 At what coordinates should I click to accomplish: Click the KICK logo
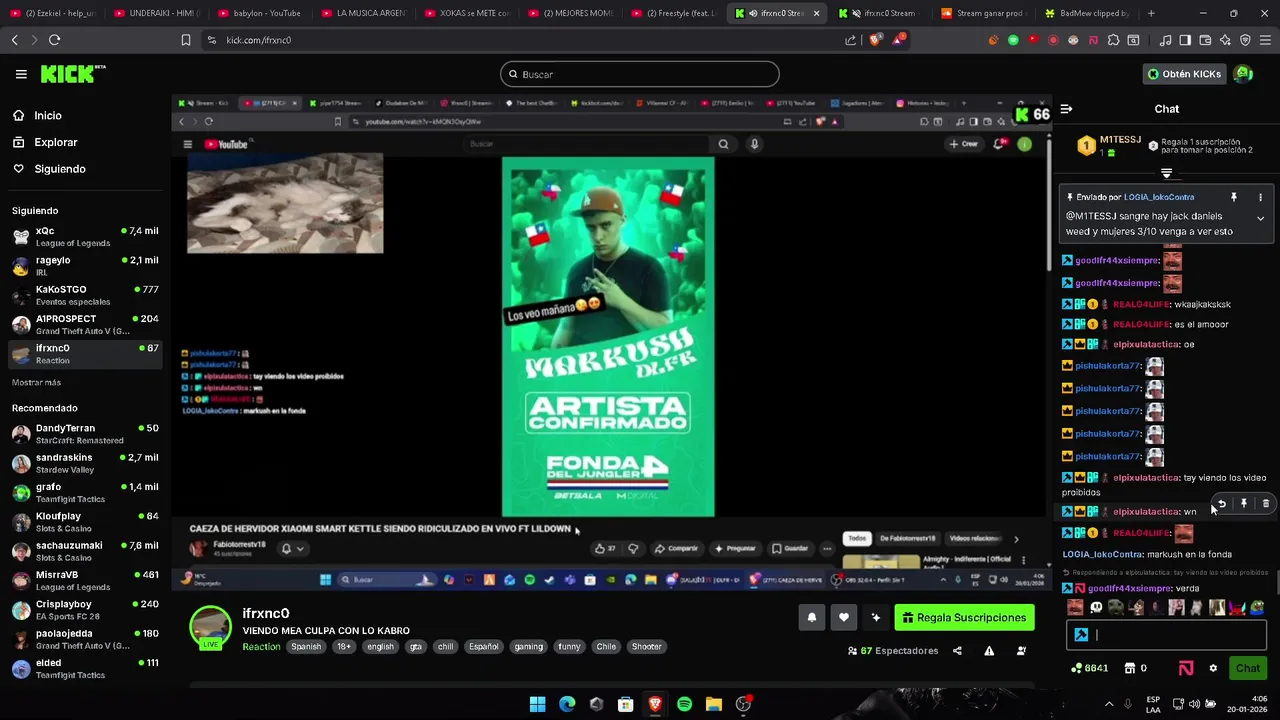[72, 74]
